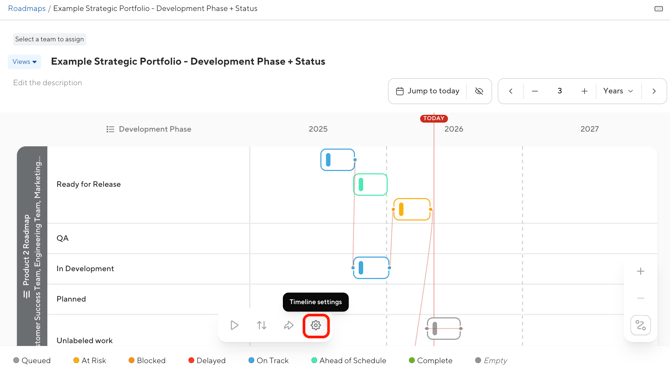Click the TODAY marker label
Image resolution: width=670 pixels, height=373 pixels.
pos(434,118)
